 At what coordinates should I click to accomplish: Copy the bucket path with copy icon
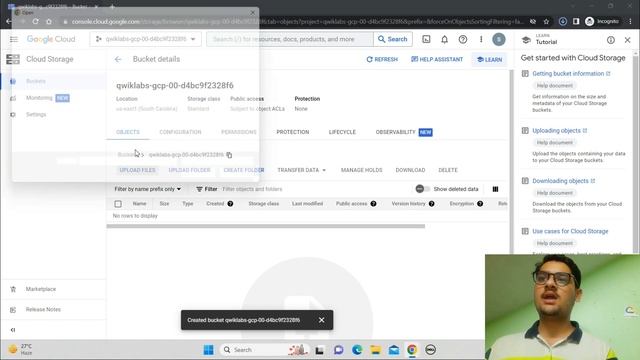click(229, 155)
